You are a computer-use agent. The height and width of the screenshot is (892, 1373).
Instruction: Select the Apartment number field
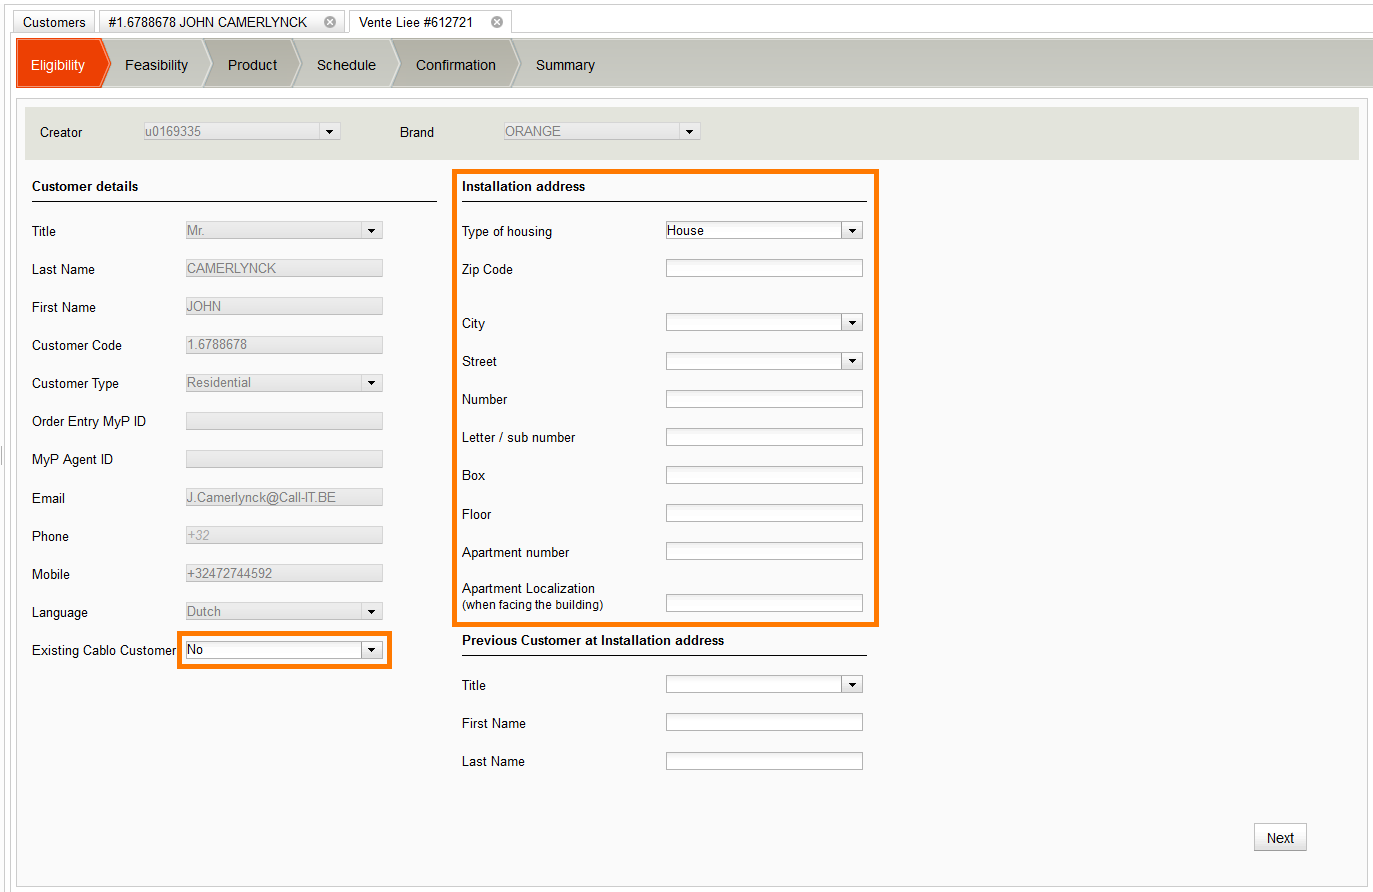(x=763, y=552)
